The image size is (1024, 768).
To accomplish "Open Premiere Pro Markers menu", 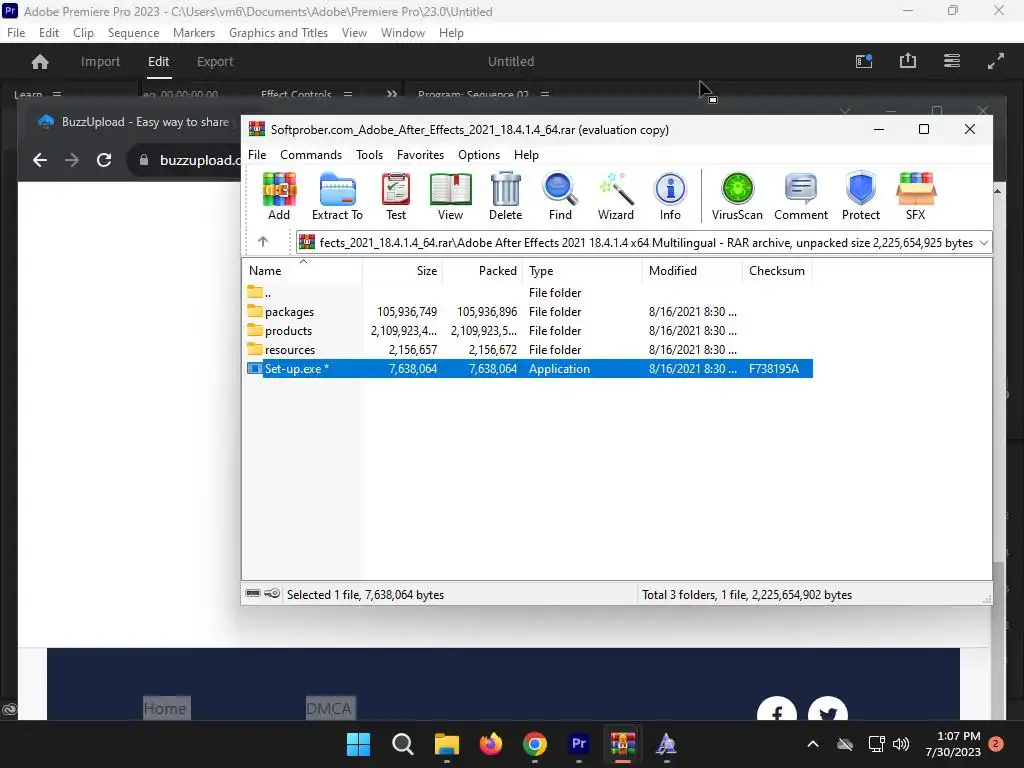I will point(193,33).
